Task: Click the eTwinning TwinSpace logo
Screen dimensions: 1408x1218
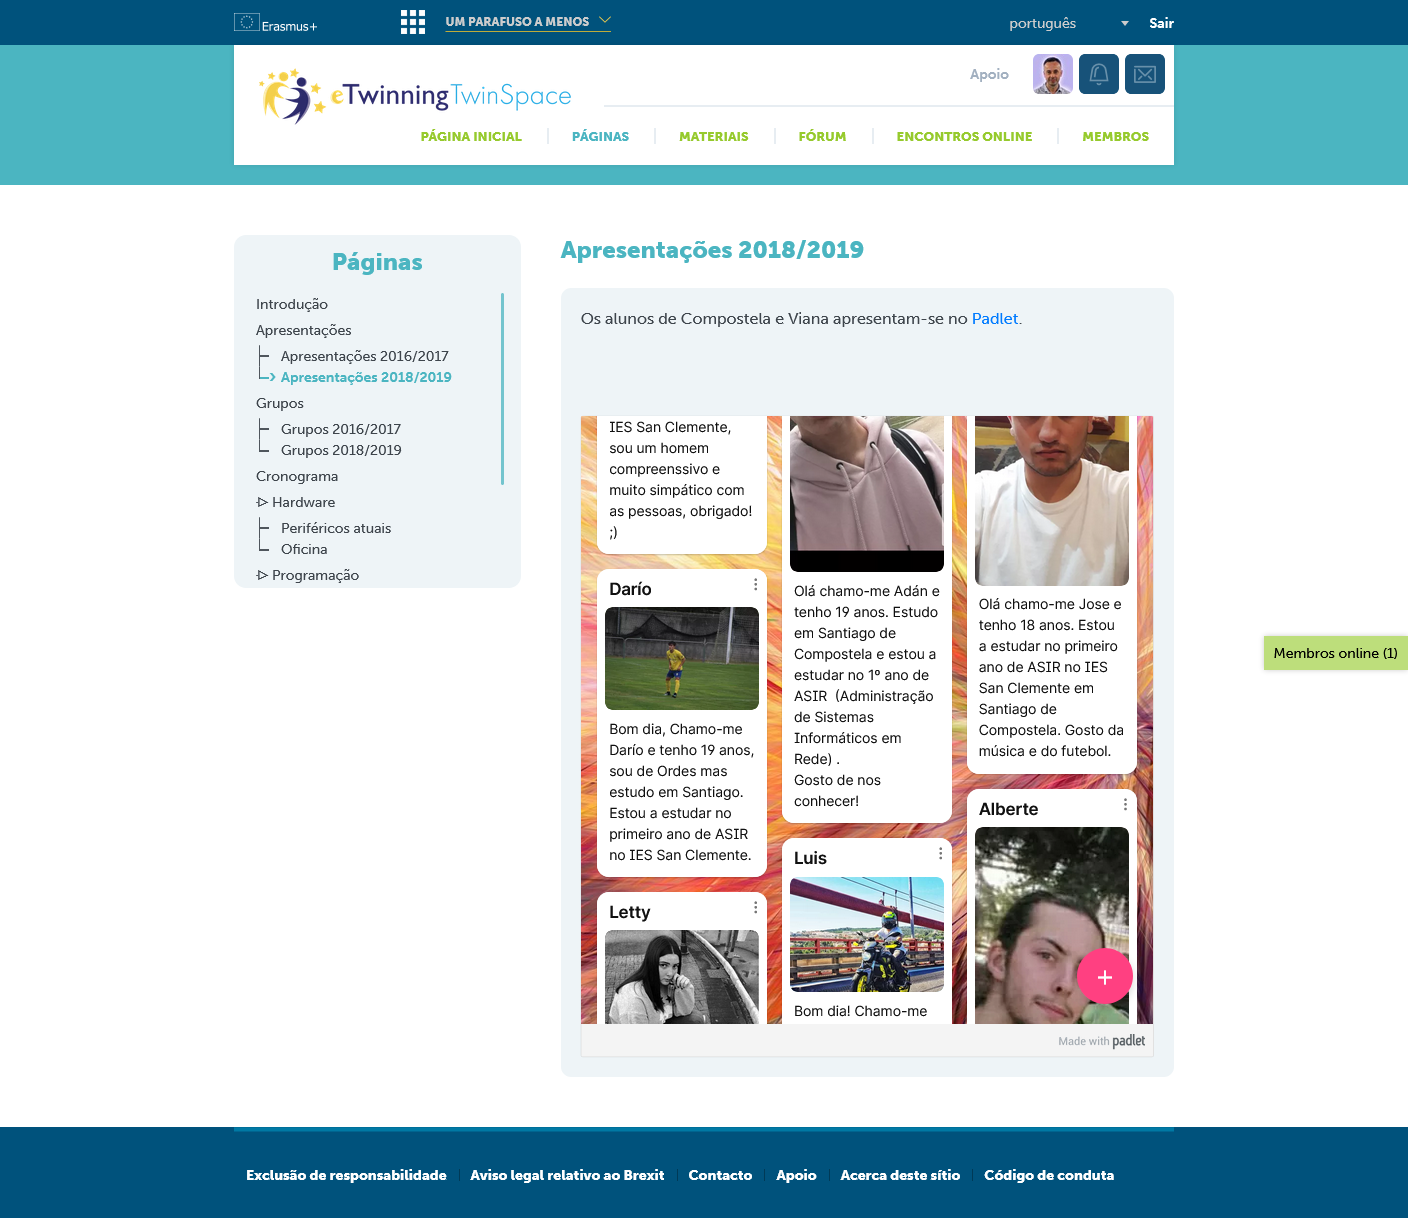Action: click(414, 96)
